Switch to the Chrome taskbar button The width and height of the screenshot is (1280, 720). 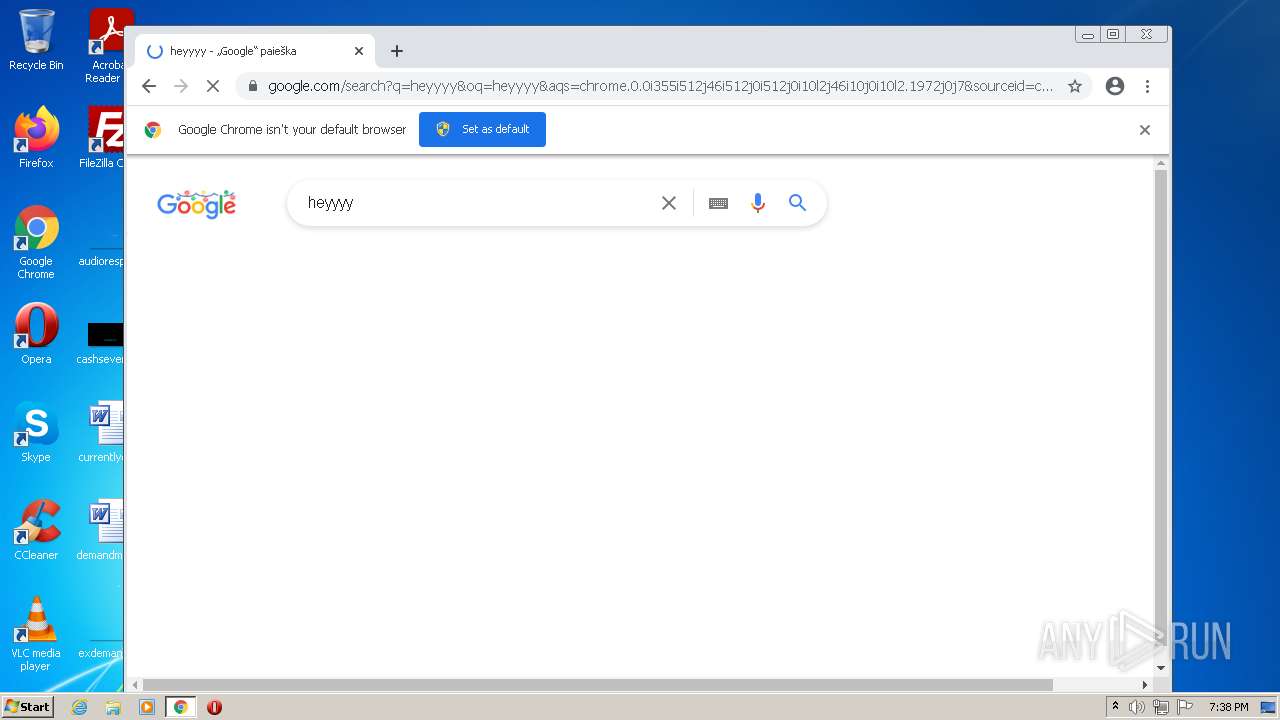[x=181, y=707]
